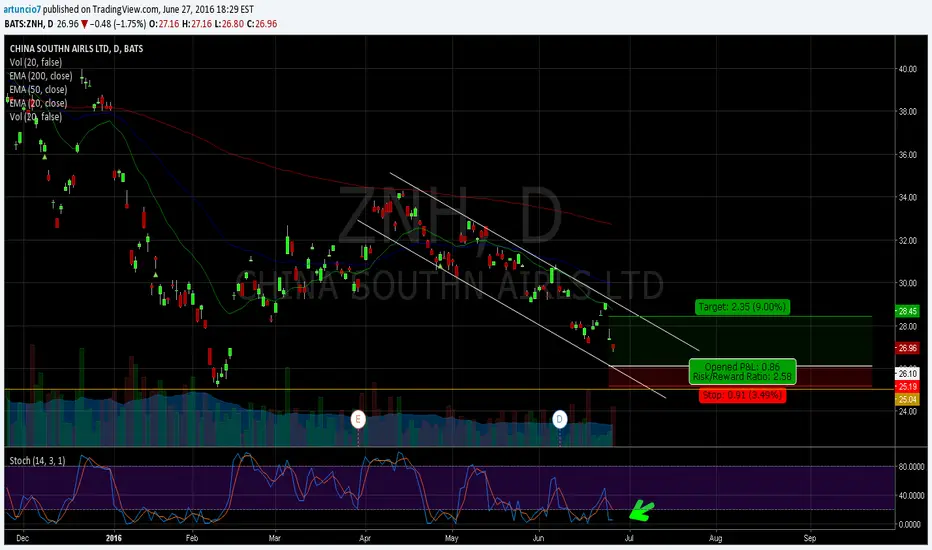This screenshot has width=932, height=550.
Task: Click the earnings 'E' marker on chart
Action: pyautogui.click(x=358, y=419)
